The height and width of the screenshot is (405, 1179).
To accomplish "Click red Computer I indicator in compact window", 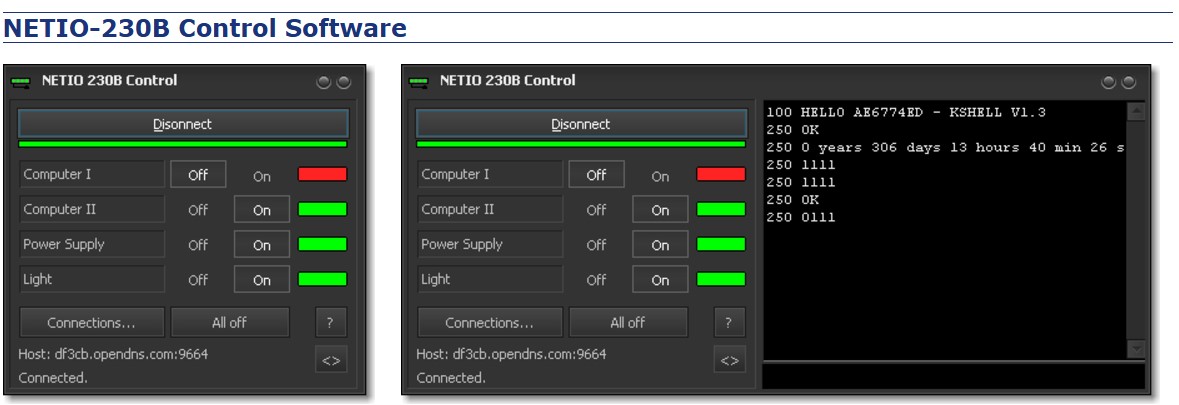I will [x=323, y=174].
